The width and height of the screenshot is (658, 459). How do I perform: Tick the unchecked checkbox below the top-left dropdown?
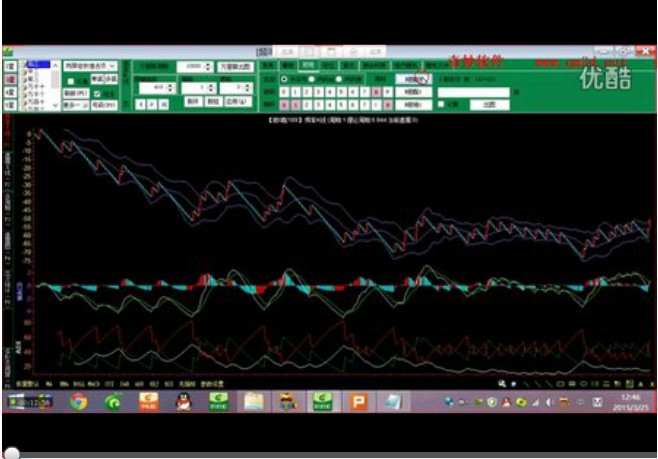click(x=70, y=79)
